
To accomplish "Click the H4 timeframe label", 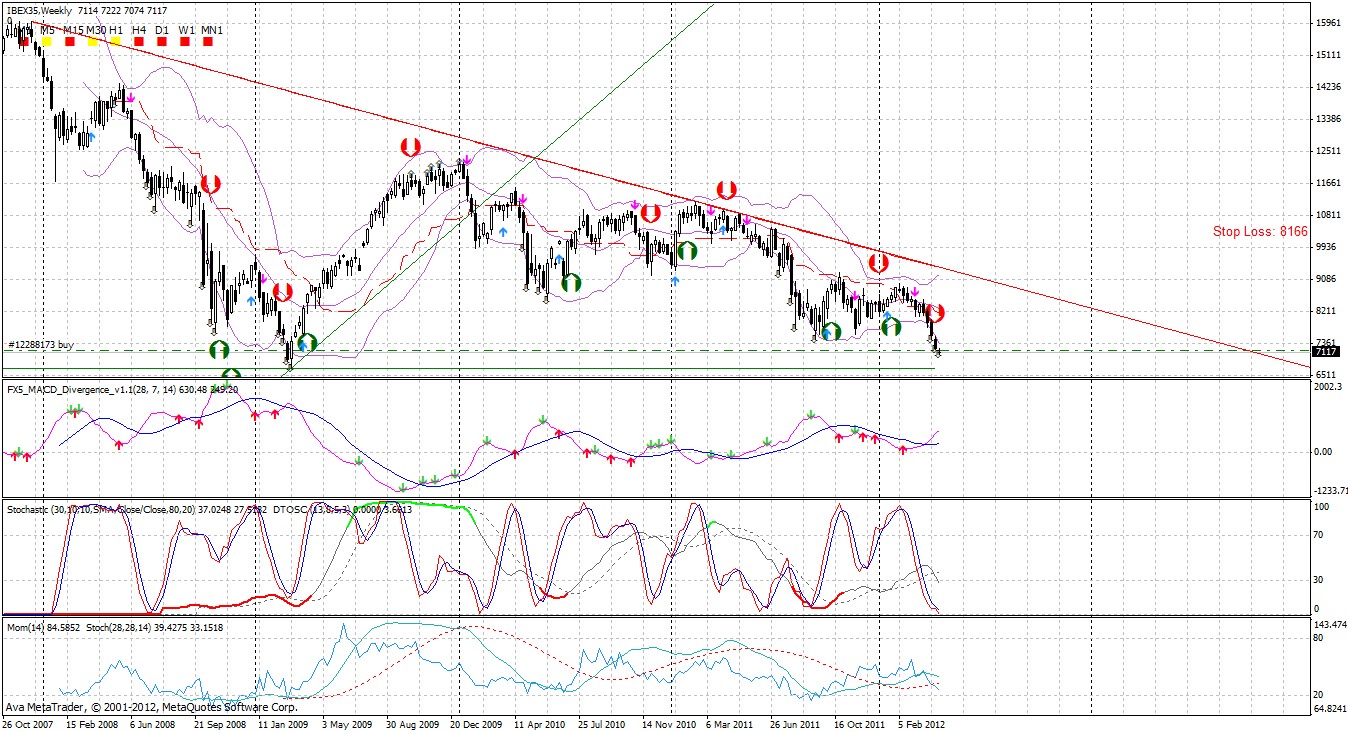I will 138,30.
